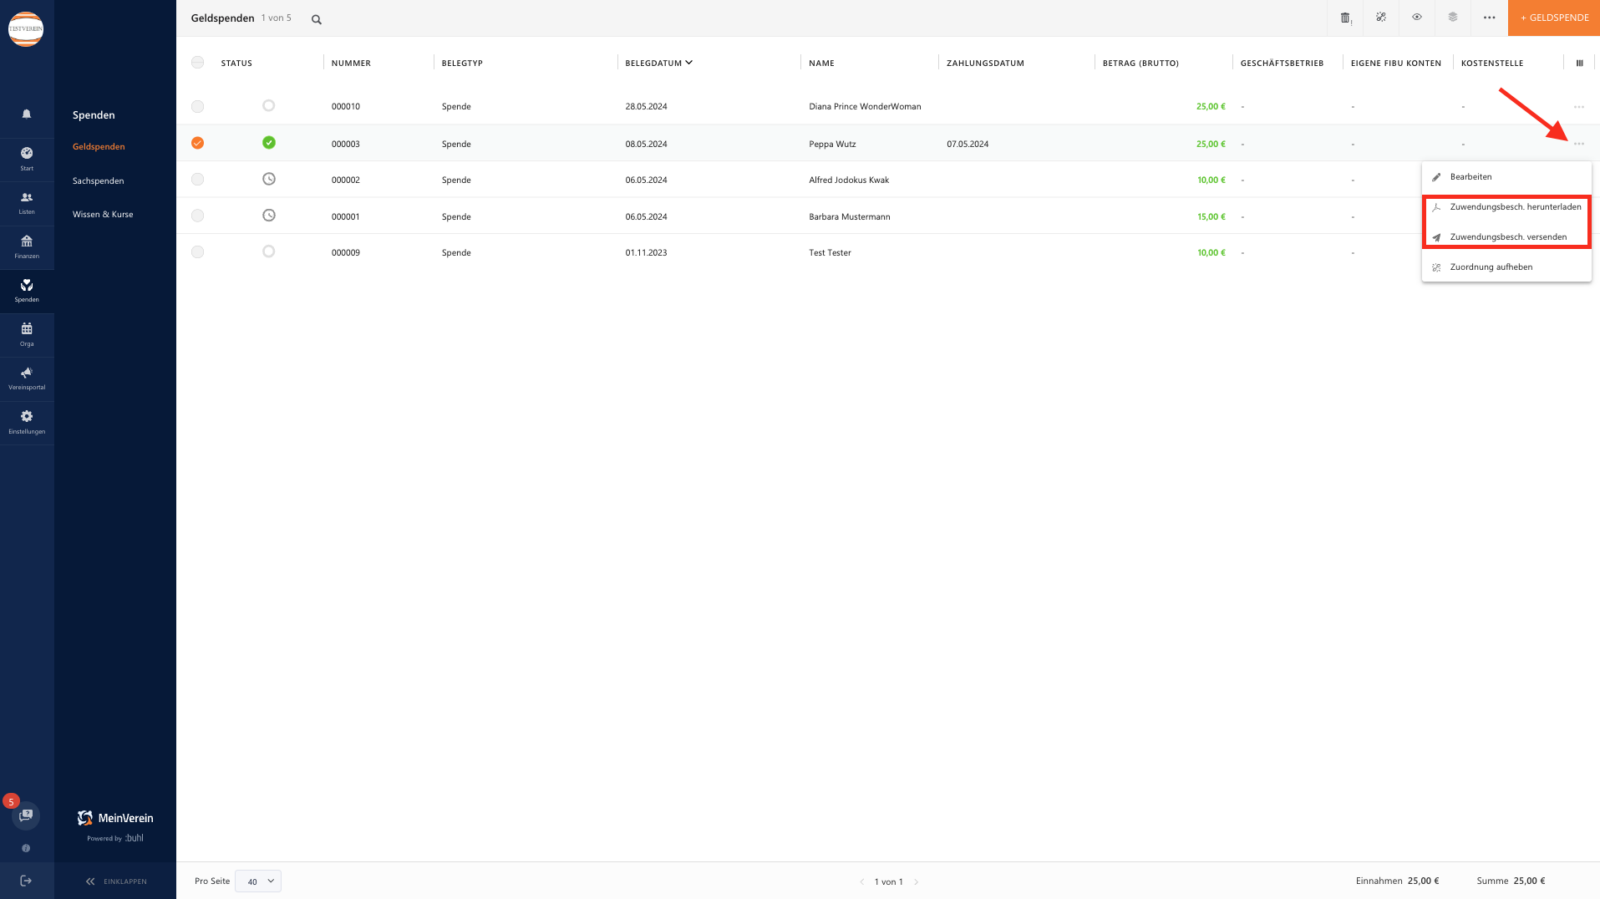Go to previous page arrow

pos(862,882)
